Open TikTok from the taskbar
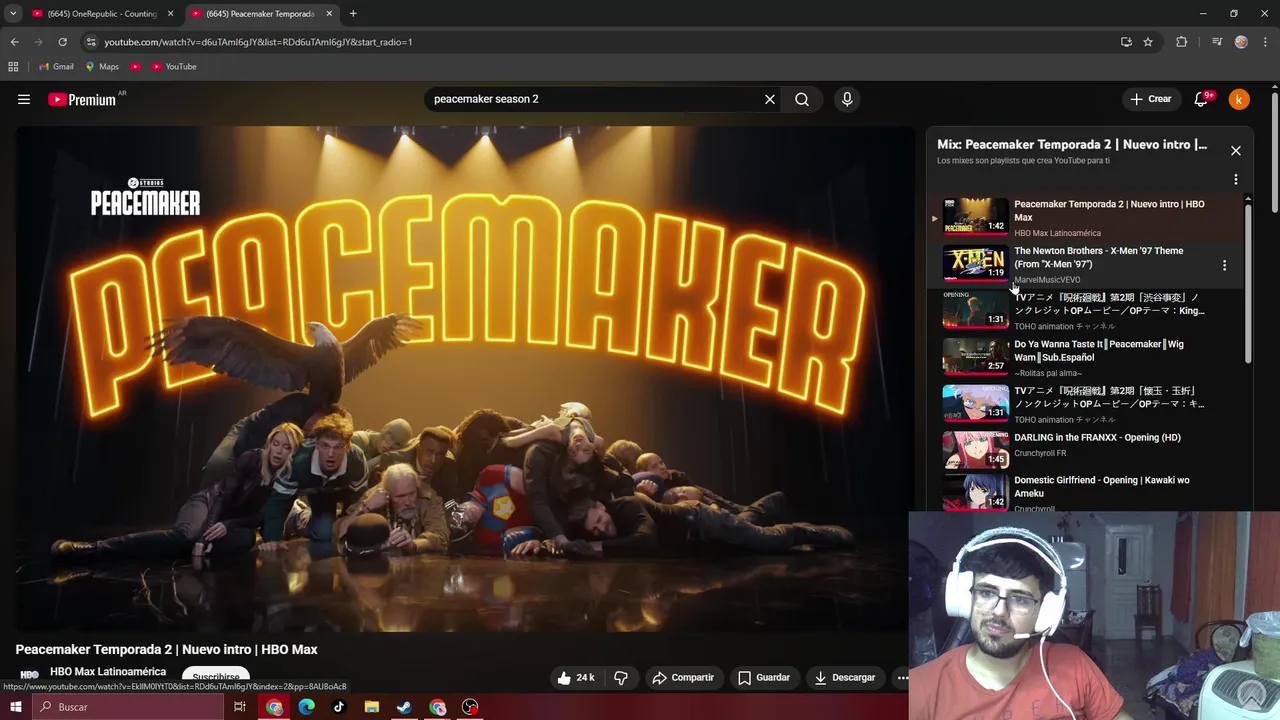This screenshot has width=1280, height=720. click(339, 707)
